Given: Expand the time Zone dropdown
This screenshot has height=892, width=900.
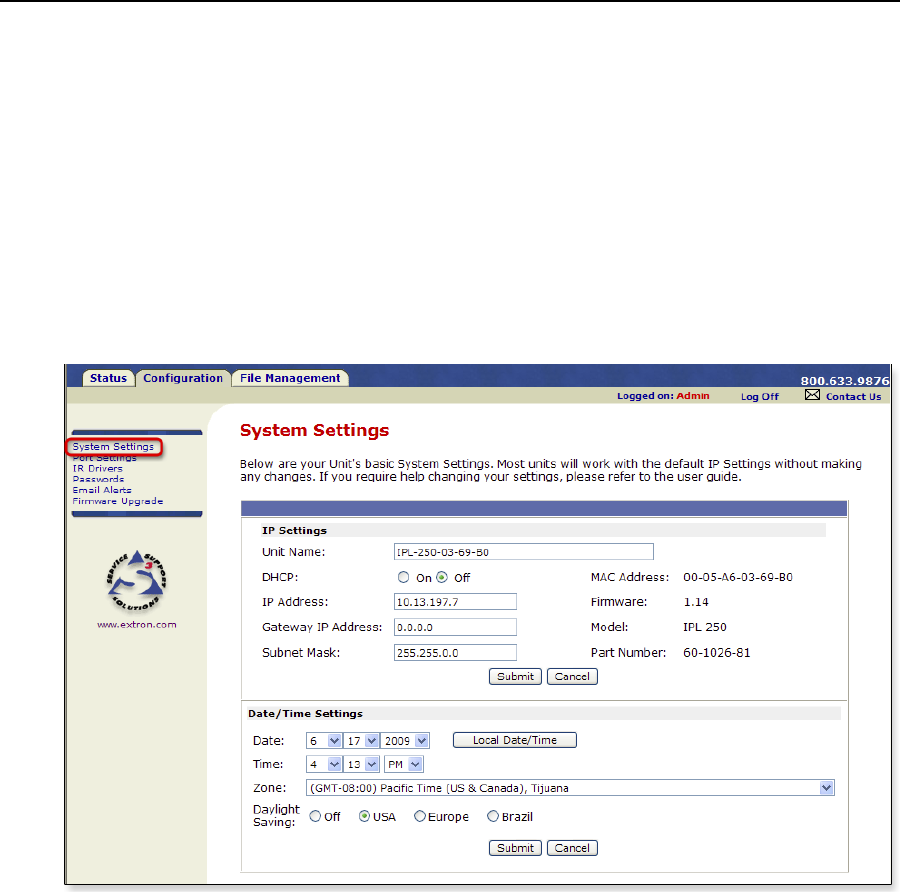Looking at the screenshot, I should pyautogui.click(x=570, y=788).
